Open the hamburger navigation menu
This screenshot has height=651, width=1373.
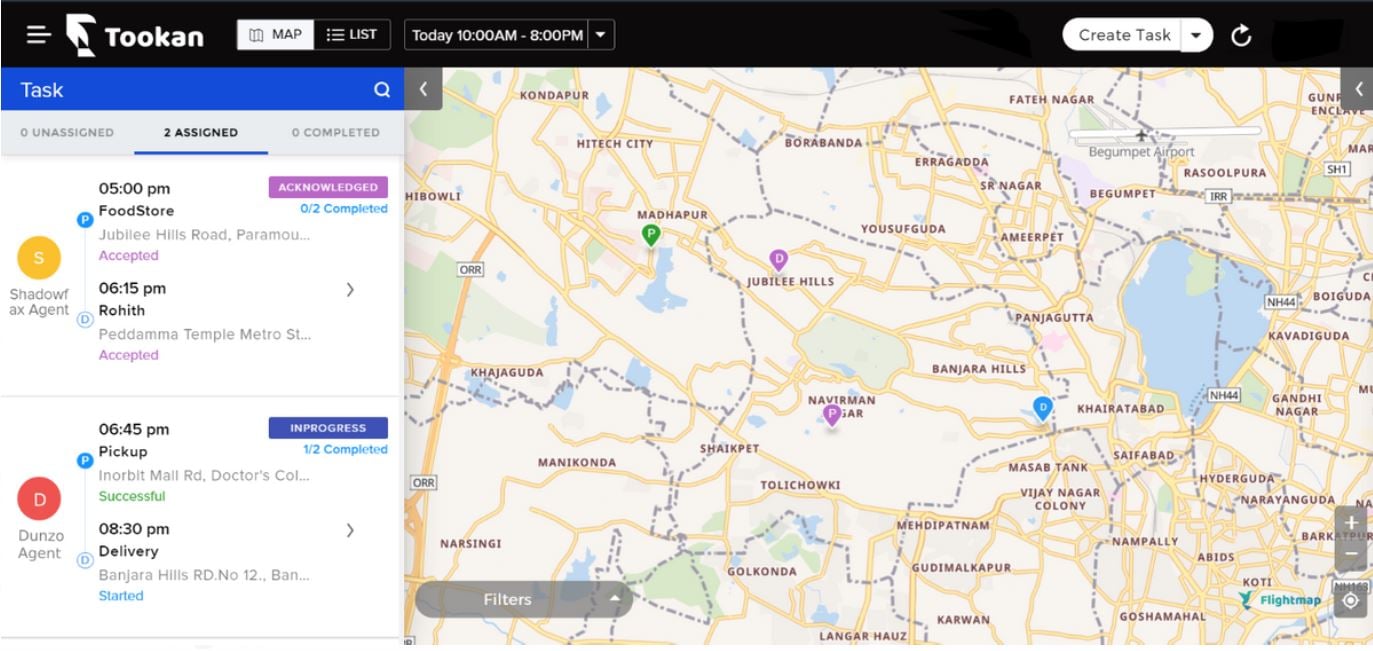[x=38, y=35]
